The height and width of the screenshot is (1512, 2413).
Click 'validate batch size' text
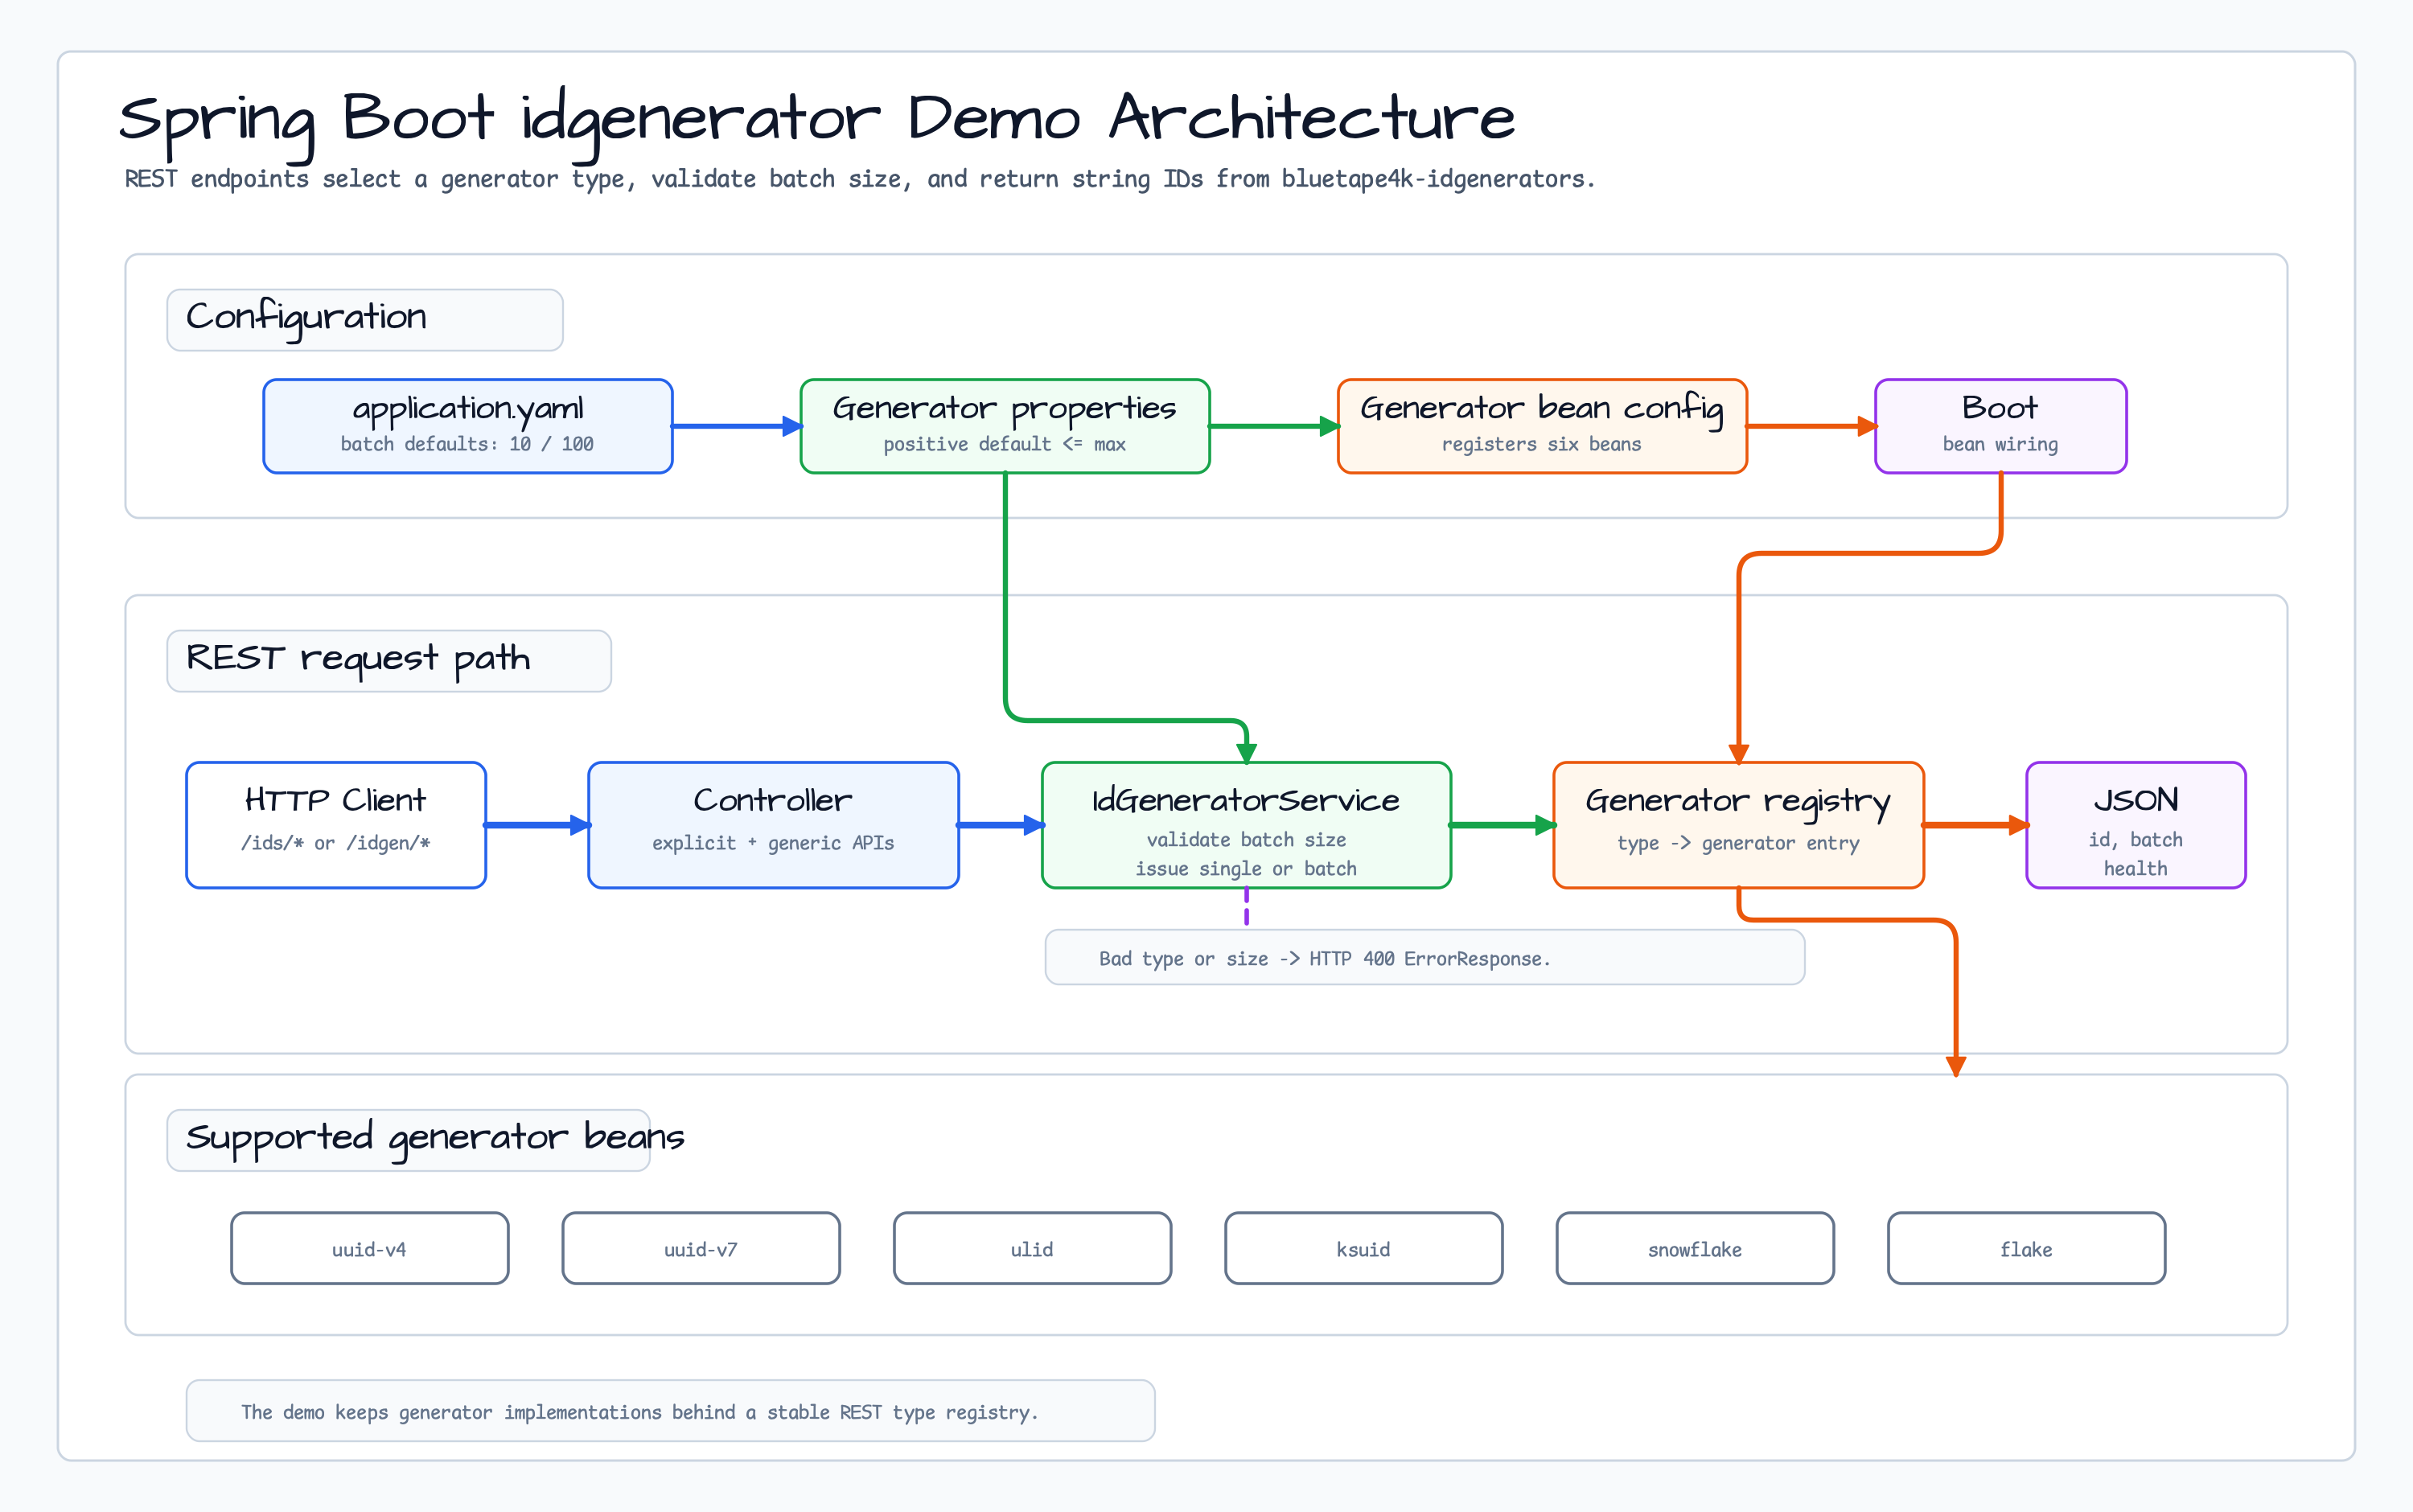1246,840
